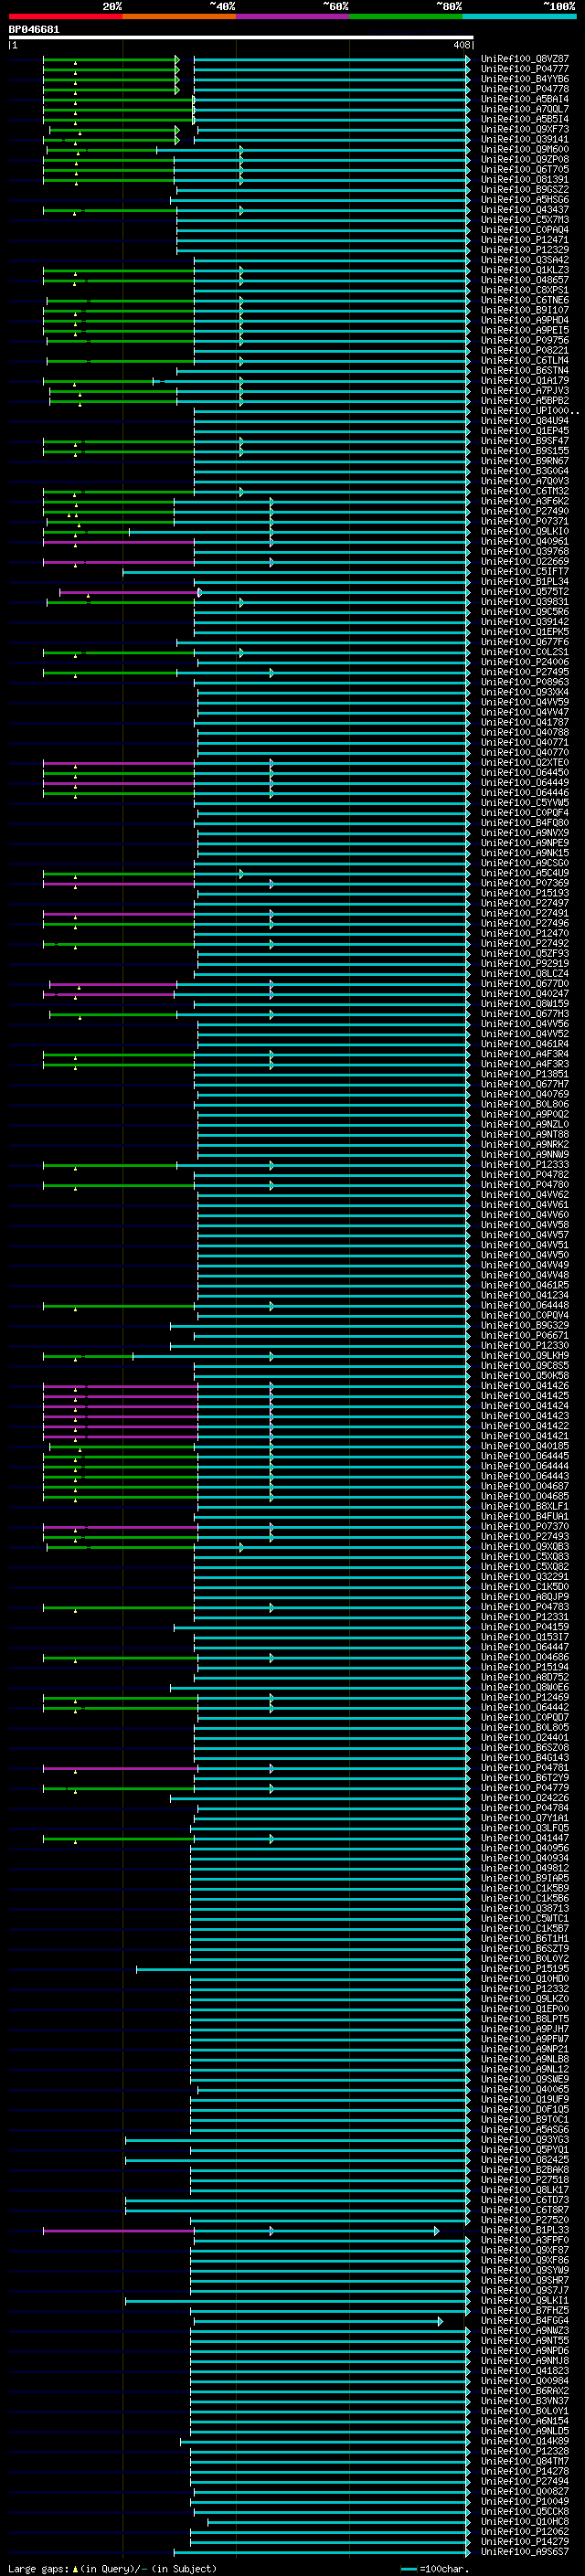Screen dimensions: 585x2576
Task: Select the UniRef100_Q41421 label
Action: (525, 1436)
